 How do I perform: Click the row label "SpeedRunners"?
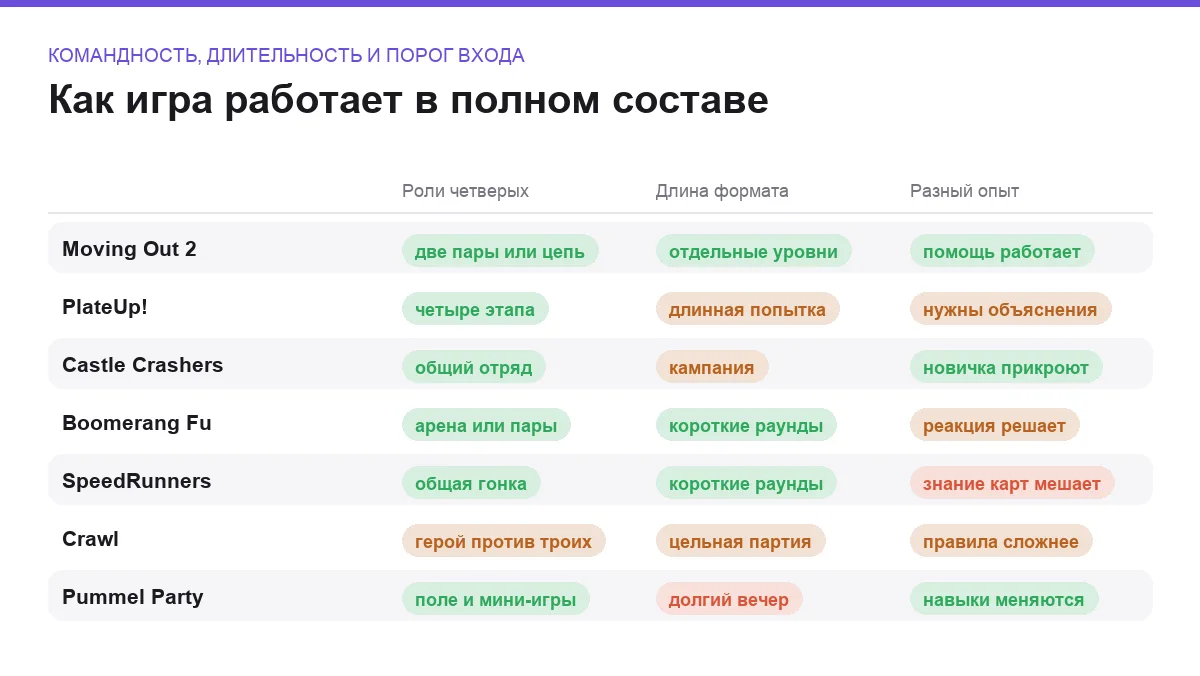(137, 481)
